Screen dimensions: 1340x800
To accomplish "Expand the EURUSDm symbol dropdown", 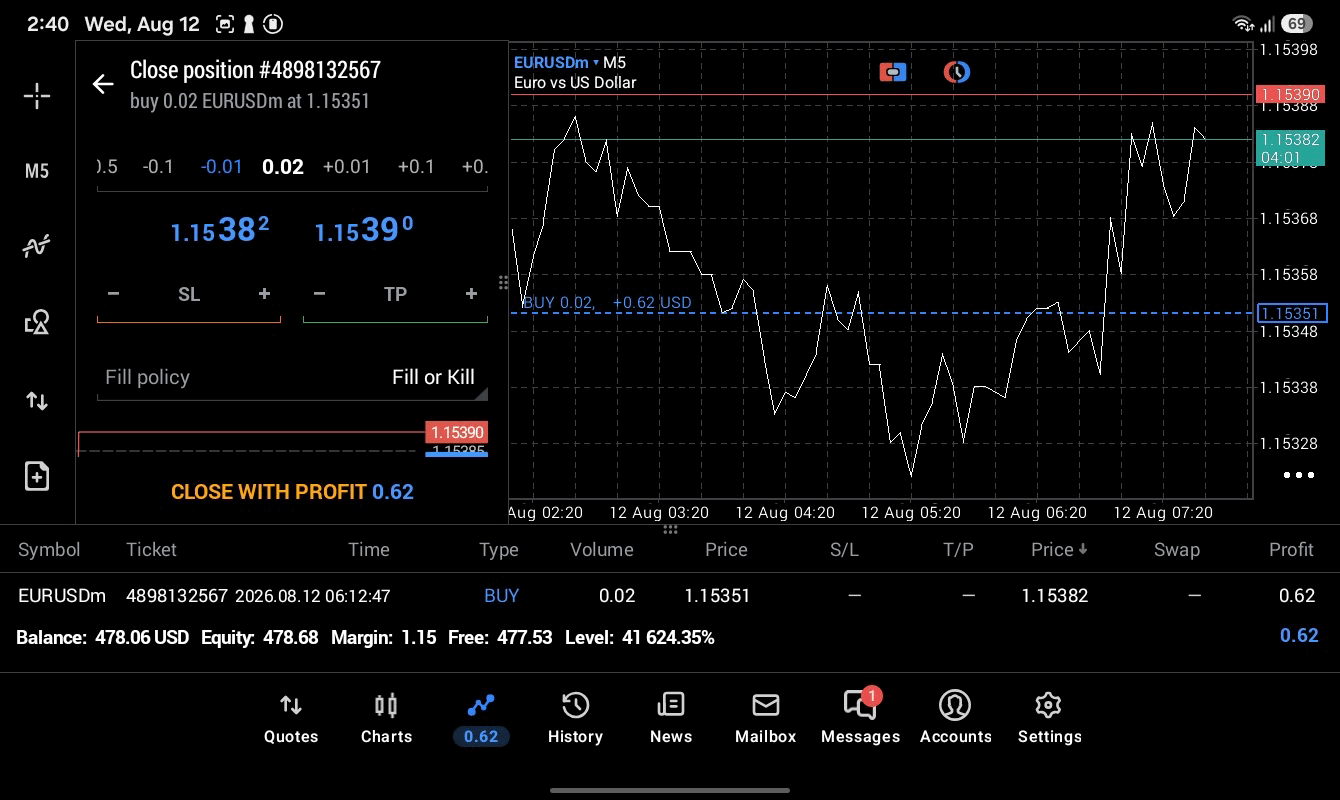I will (x=556, y=62).
